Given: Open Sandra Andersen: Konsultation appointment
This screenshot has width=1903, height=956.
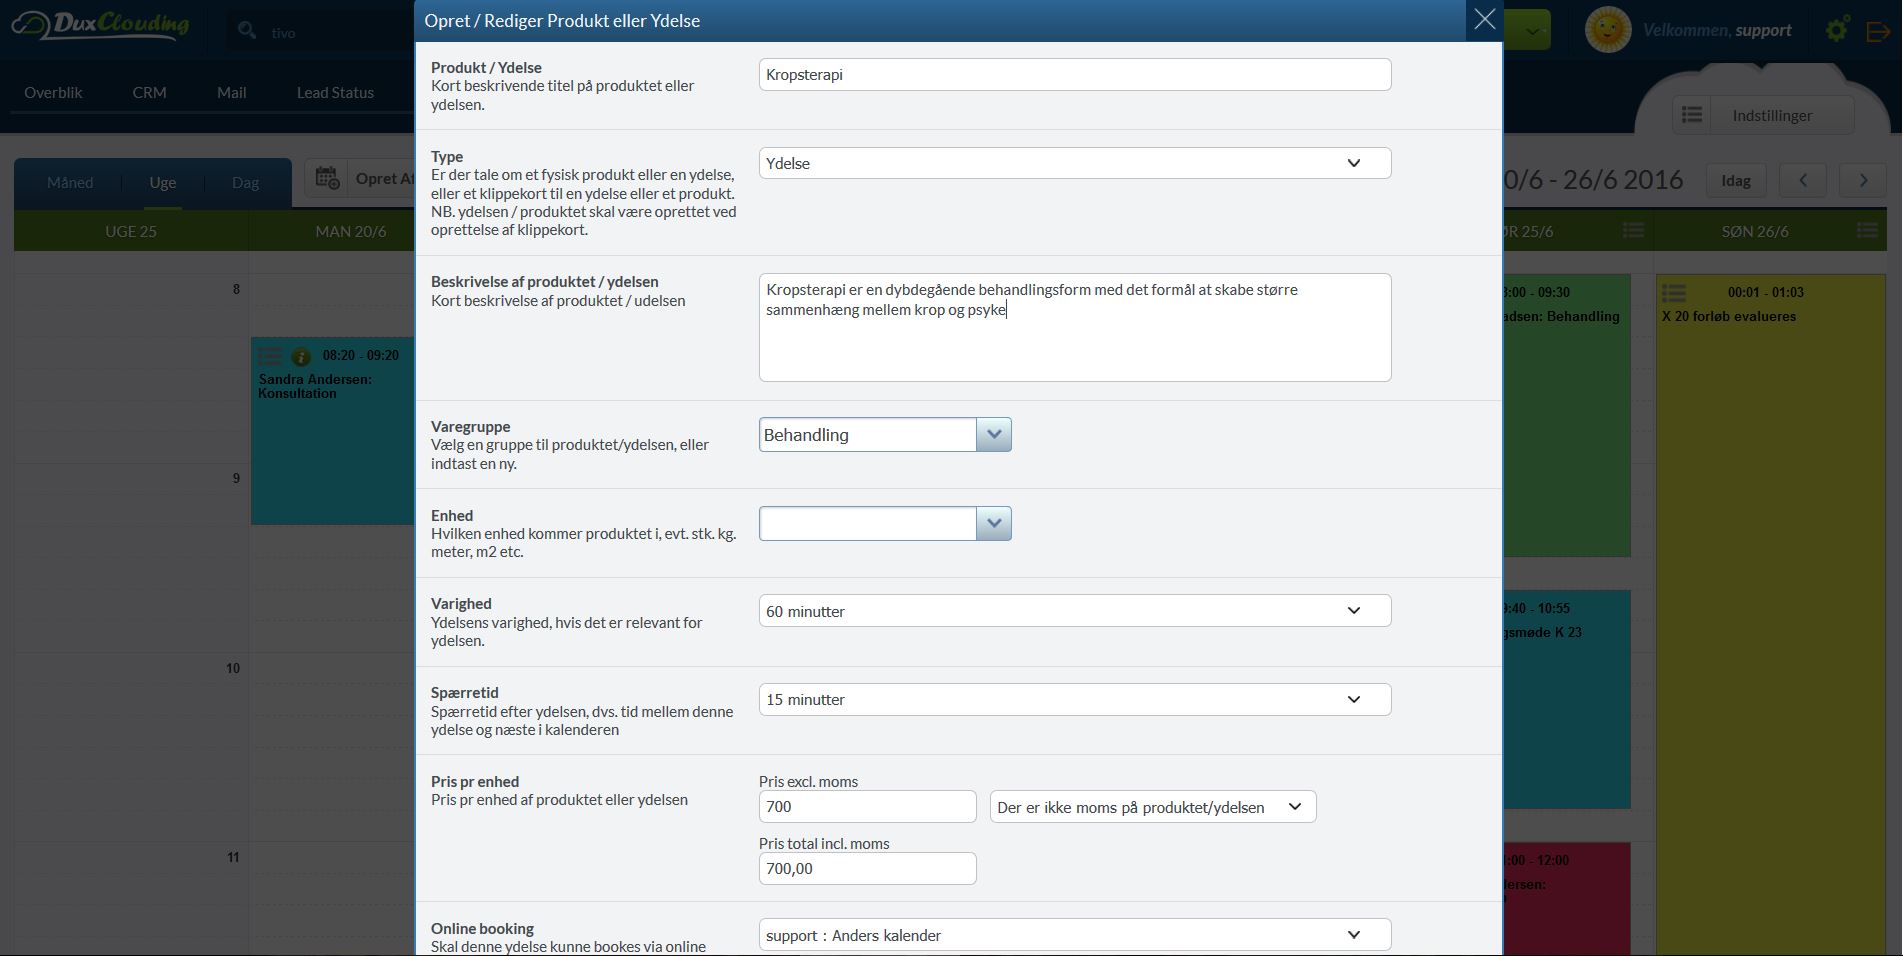Looking at the screenshot, I should pos(332,431).
